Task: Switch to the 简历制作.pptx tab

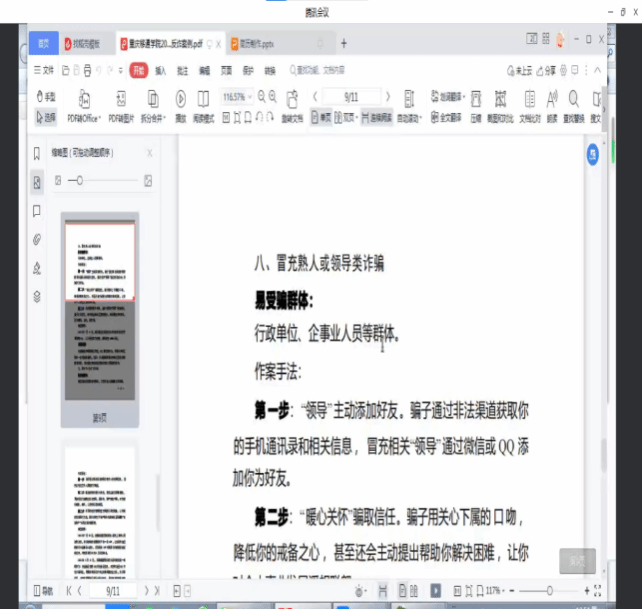Action: (265, 43)
